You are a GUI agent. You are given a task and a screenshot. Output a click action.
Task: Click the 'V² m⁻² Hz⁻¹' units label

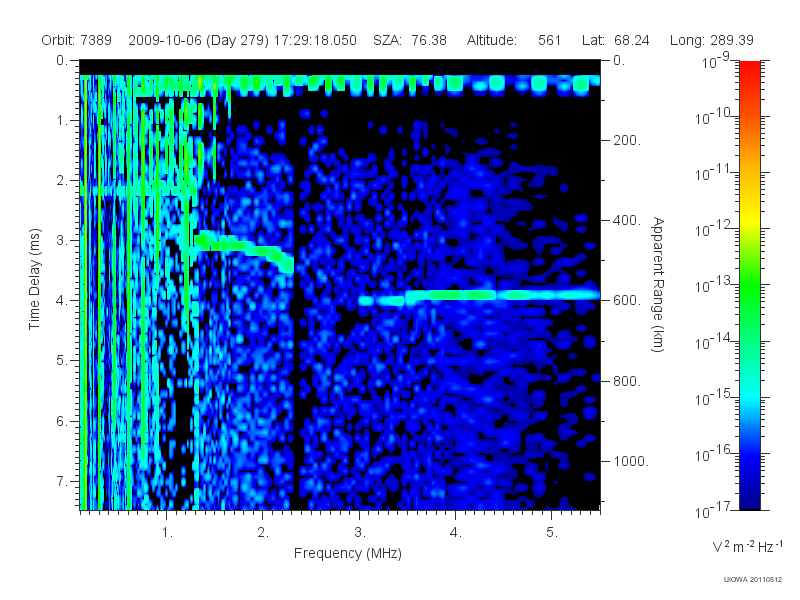pos(747,546)
